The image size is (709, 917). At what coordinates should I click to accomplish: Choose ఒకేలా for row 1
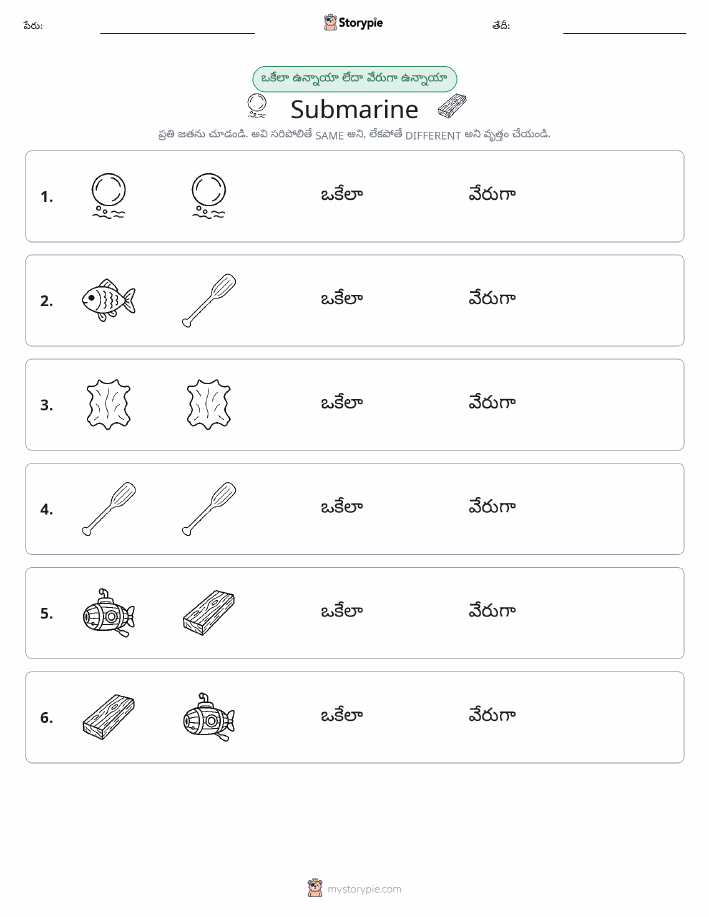click(342, 194)
